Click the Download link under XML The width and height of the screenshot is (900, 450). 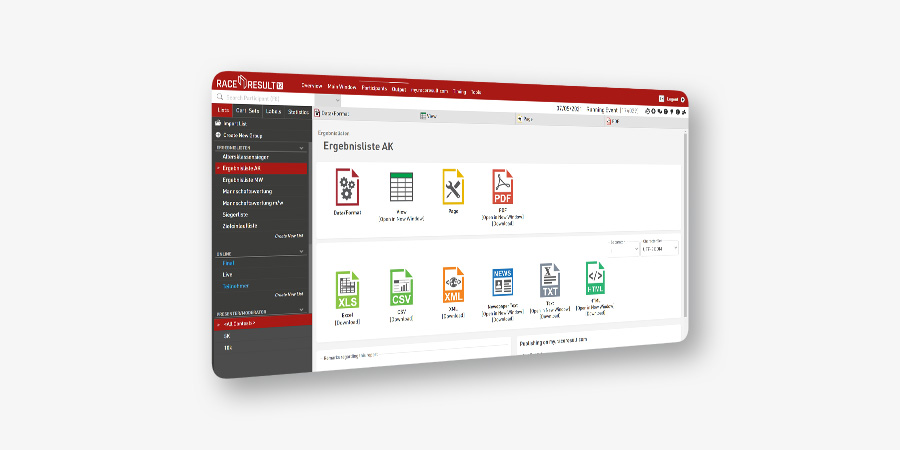453,315
